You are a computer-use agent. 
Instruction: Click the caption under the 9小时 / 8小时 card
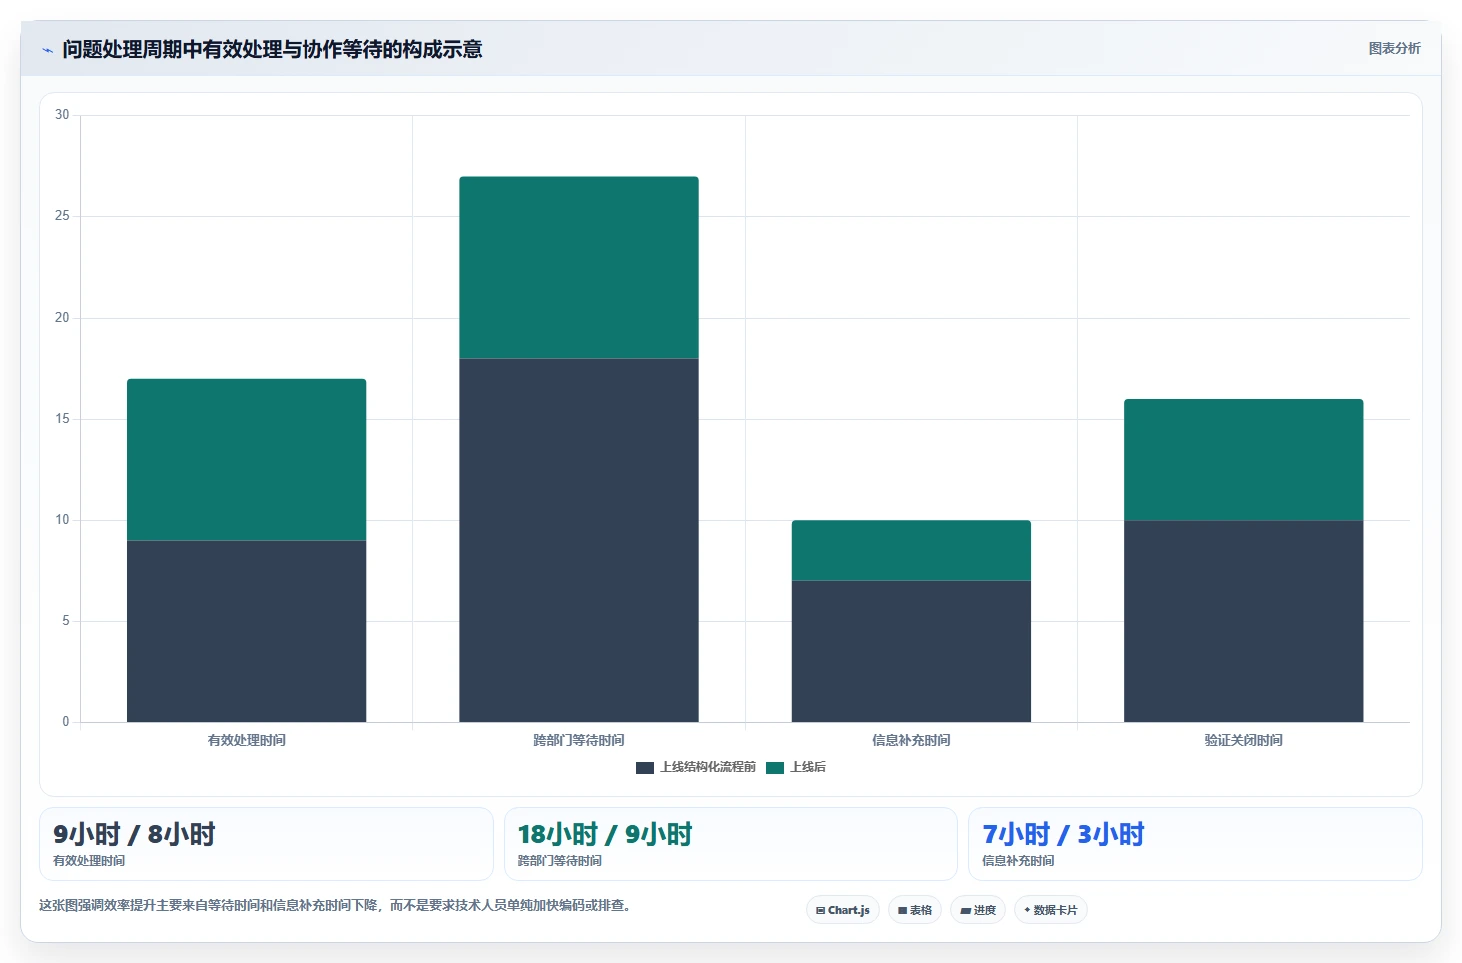point(89,861)
